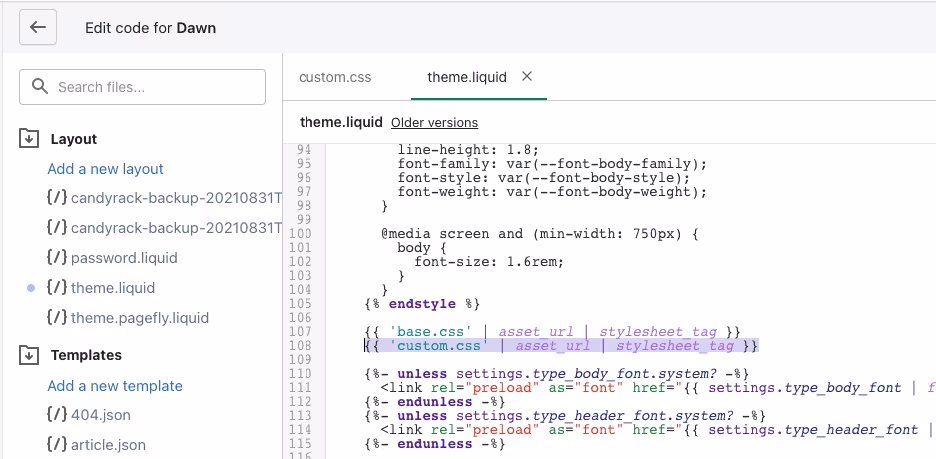Click code icon beside sidebar theme.liquid
The image size is (936, 459).
[57, 288]
